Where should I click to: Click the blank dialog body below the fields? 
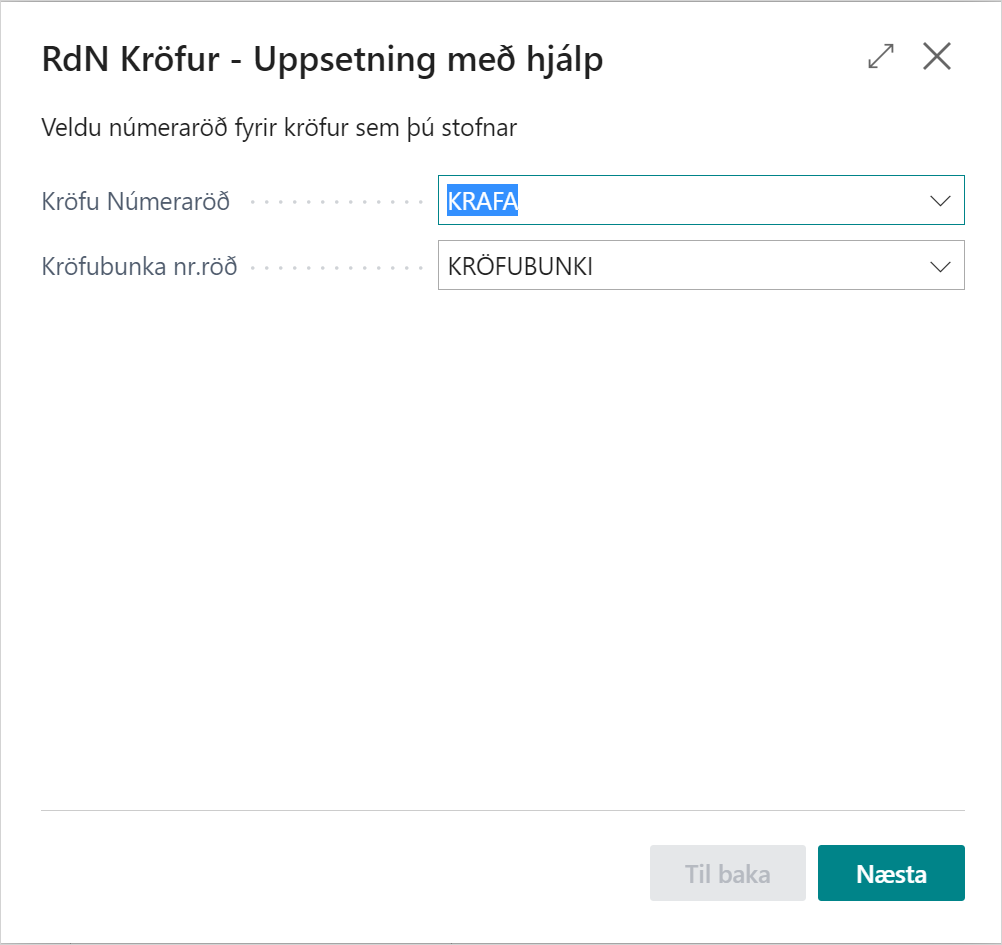(x=500, y=540)
